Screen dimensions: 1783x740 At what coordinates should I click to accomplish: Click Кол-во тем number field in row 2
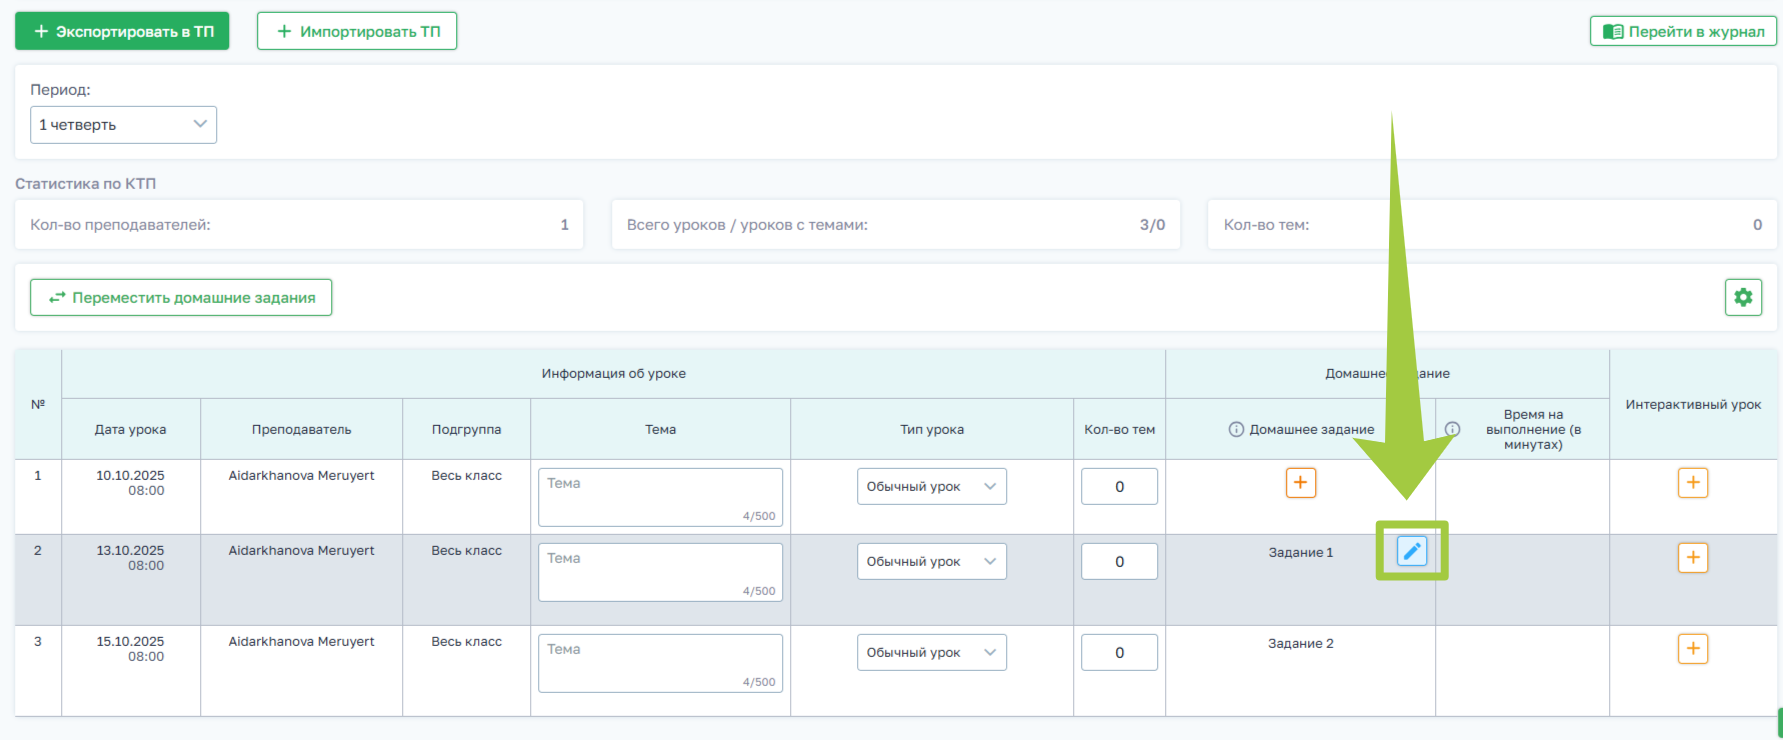[x=1119, y=562]
